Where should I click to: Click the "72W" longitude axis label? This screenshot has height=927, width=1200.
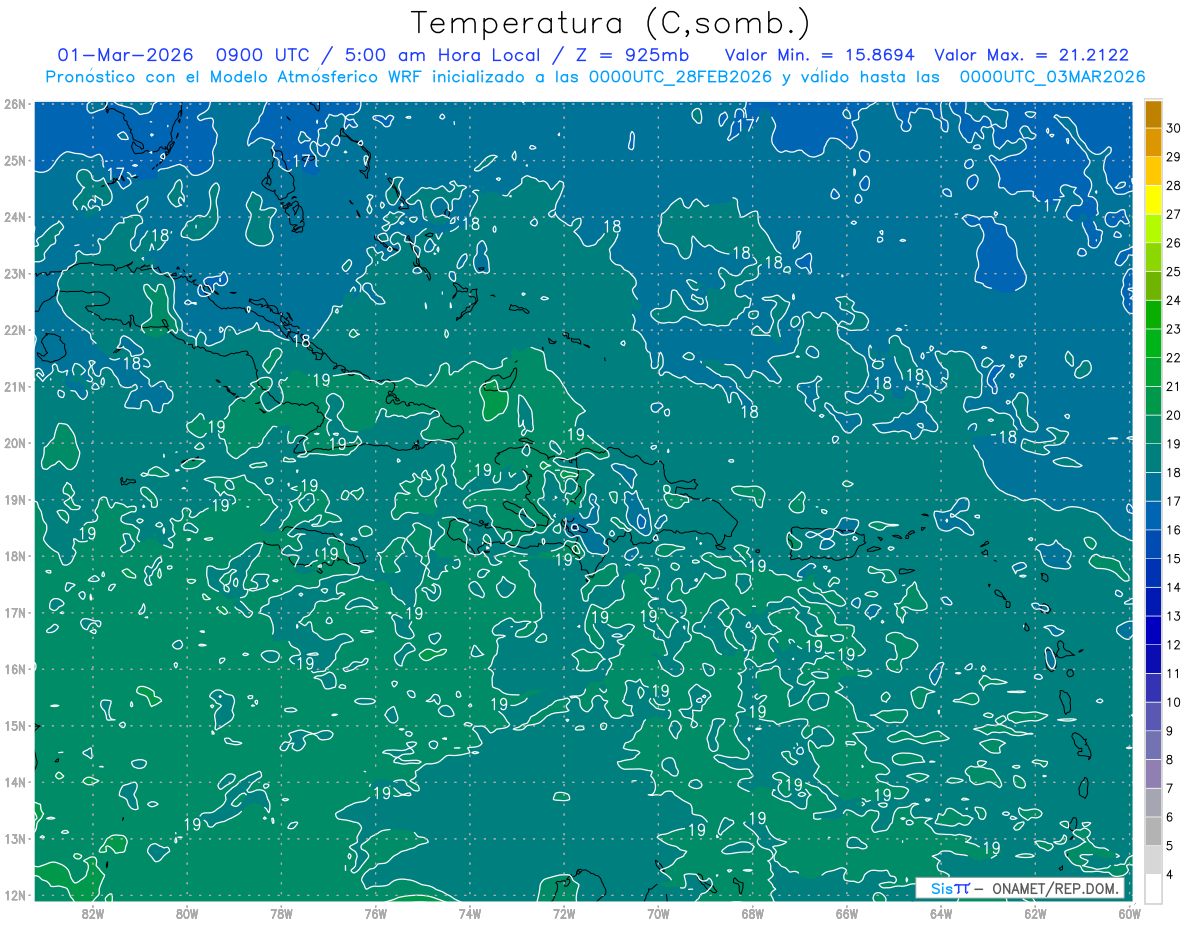[x=564, y=913]
